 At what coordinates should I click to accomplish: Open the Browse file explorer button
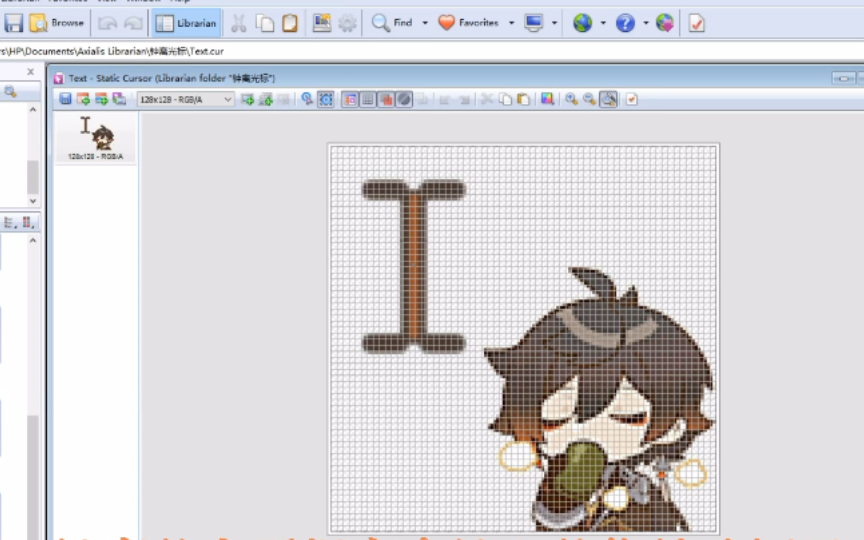point(58,23)
